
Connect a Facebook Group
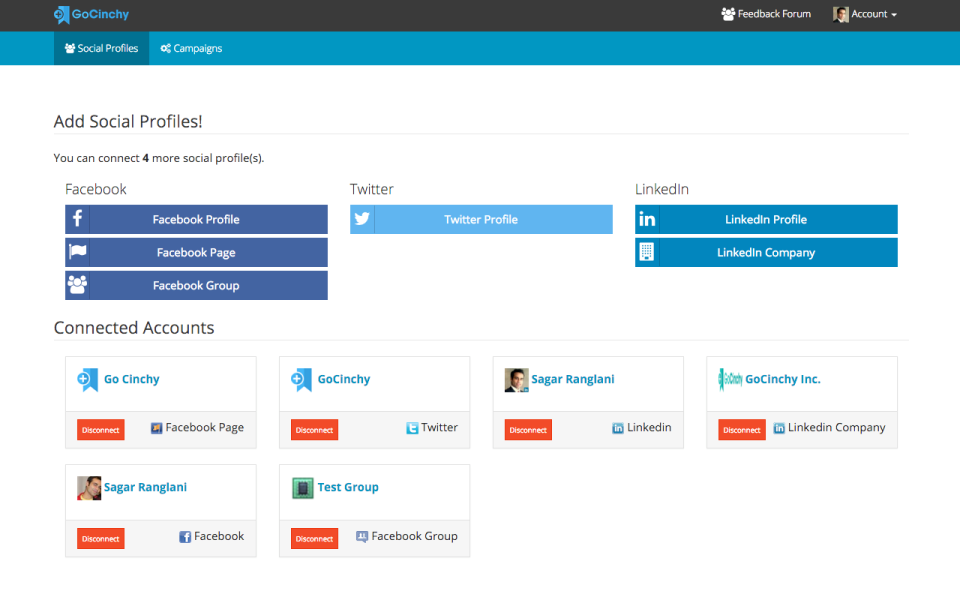click(197, 285)
